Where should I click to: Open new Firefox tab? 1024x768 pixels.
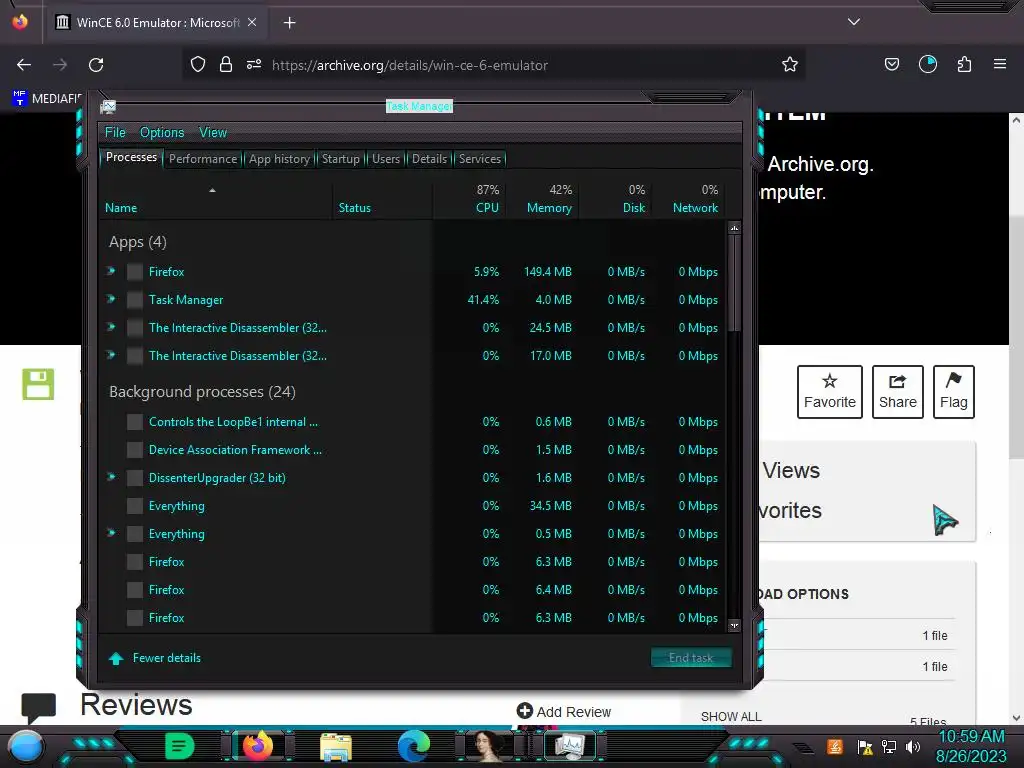click(x=289, y=23)
